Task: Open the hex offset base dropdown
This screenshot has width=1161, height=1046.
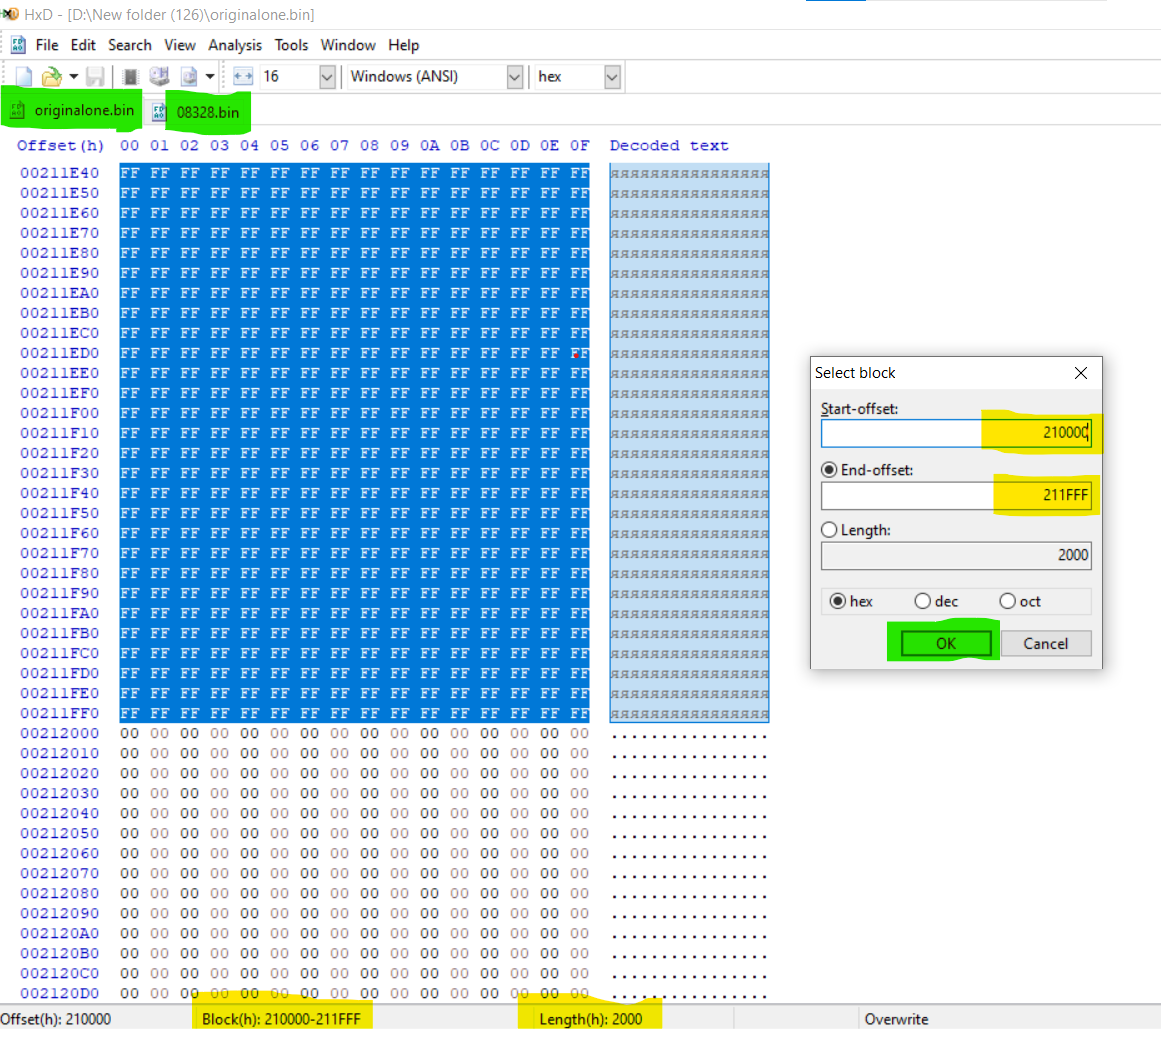Action: pos(612,77)
